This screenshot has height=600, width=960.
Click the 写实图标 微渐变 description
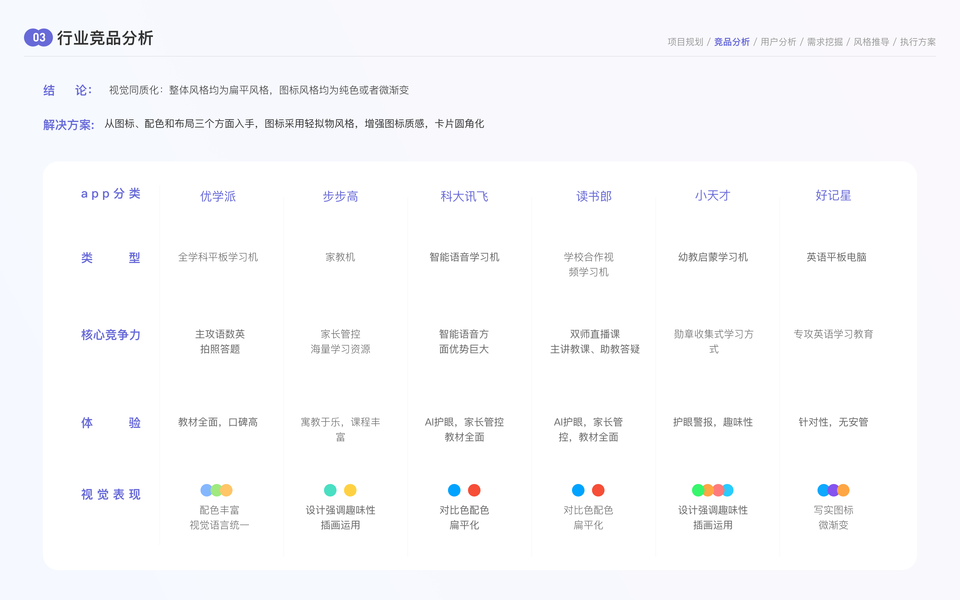click(833, 517)
